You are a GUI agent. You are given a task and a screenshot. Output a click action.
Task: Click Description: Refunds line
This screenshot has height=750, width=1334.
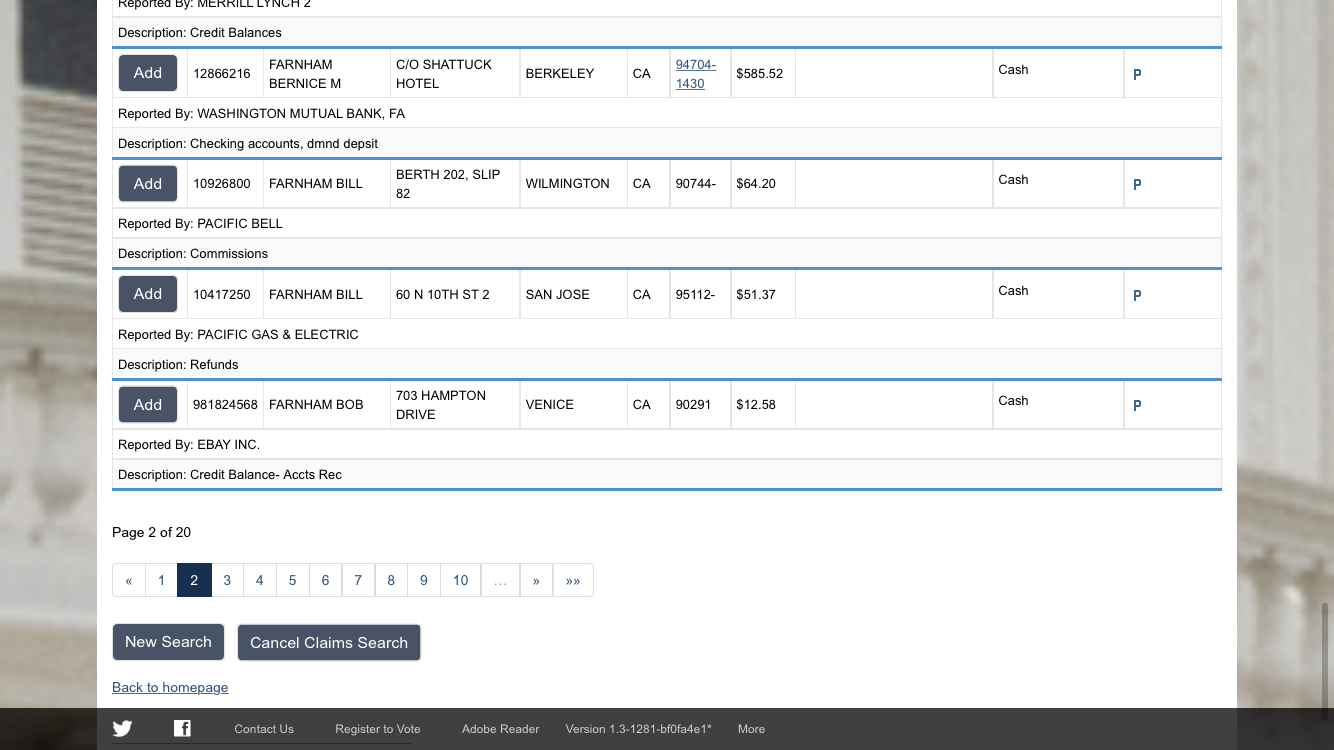[667, 364]
